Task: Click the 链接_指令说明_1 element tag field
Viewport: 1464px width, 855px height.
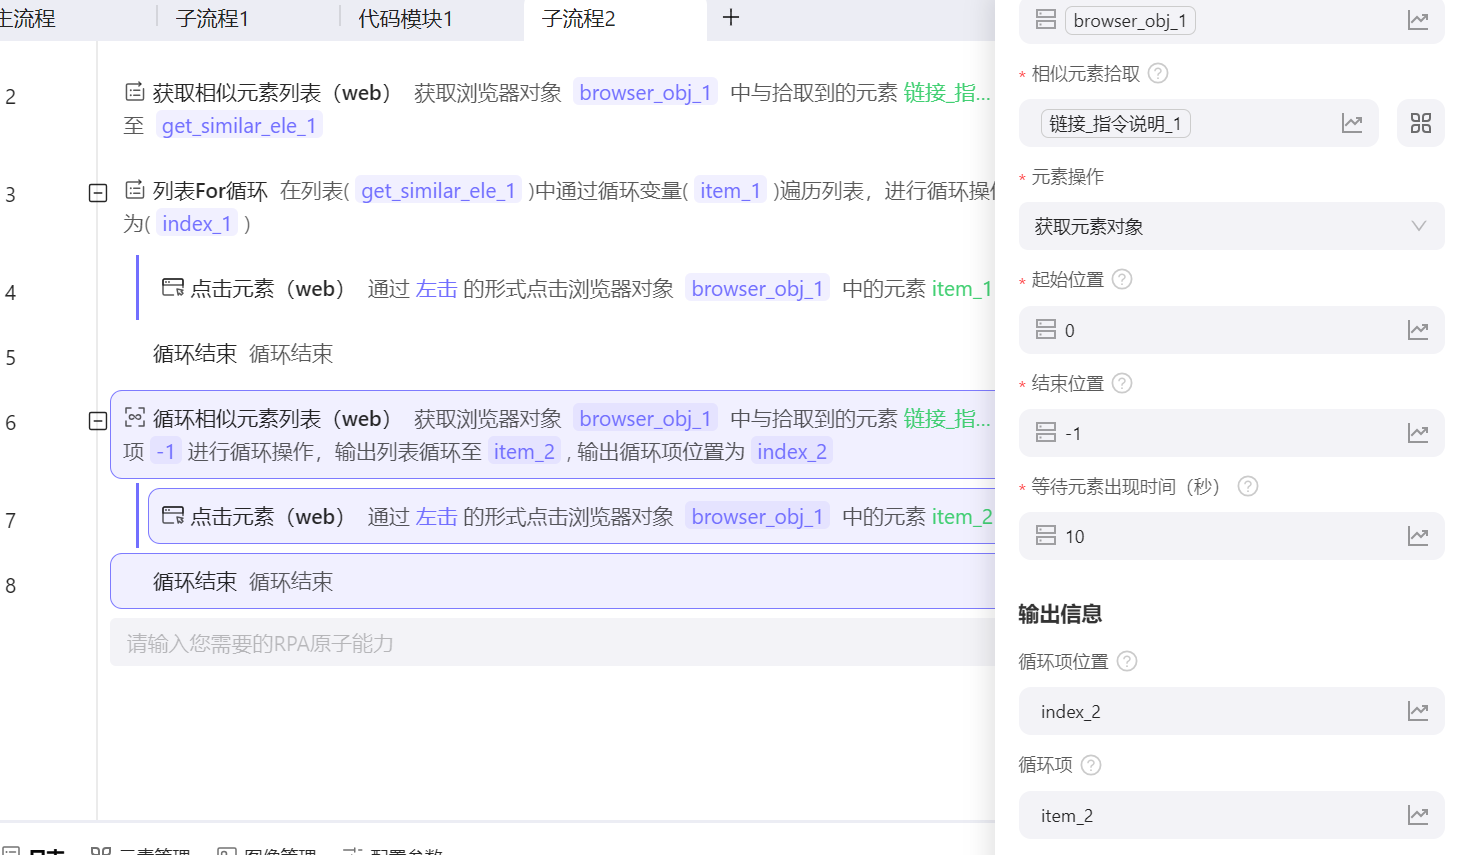Action: pos(1115,124)
